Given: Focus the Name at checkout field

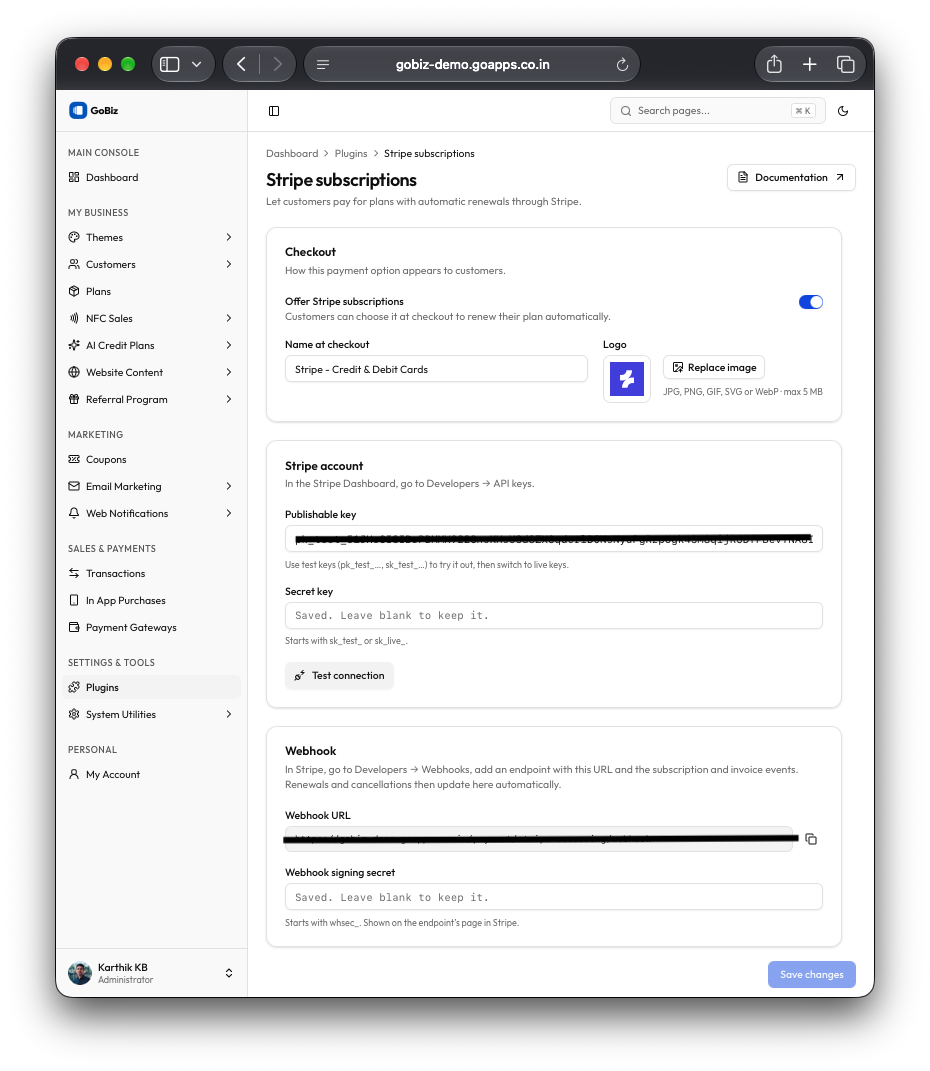Looking at the screenshot, I should coord(436,370).
